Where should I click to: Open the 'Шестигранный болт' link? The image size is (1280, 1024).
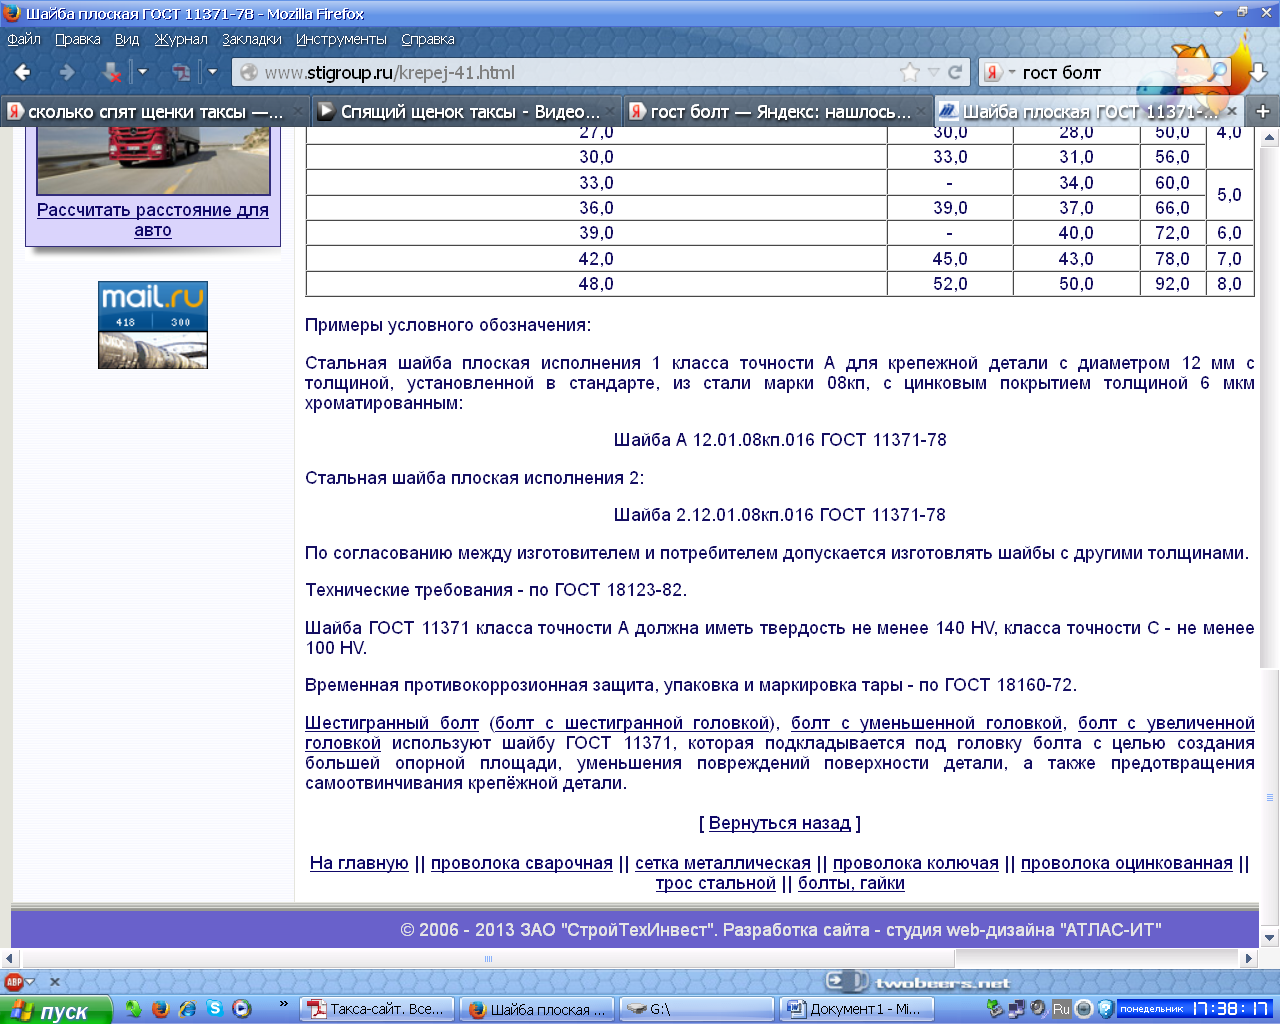coord(392,723)
